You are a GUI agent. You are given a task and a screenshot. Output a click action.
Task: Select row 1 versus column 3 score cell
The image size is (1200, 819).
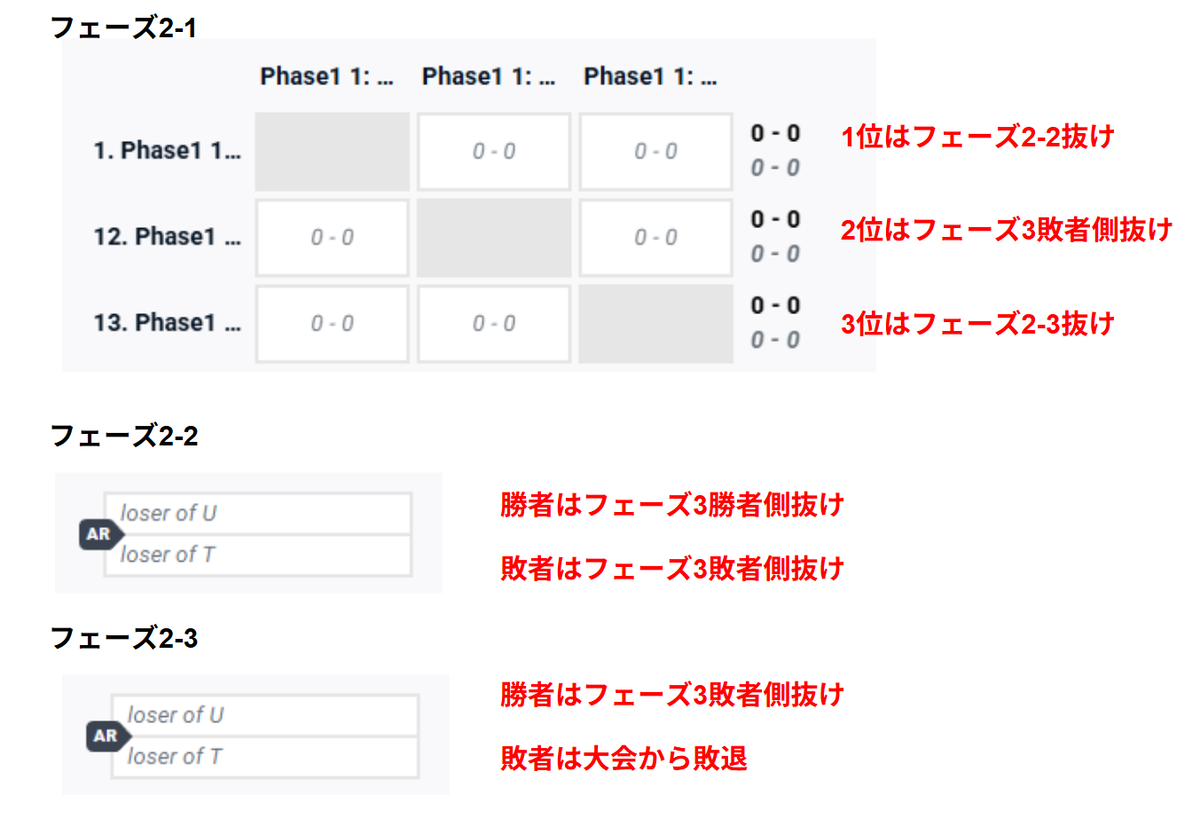tap(656, 152)
